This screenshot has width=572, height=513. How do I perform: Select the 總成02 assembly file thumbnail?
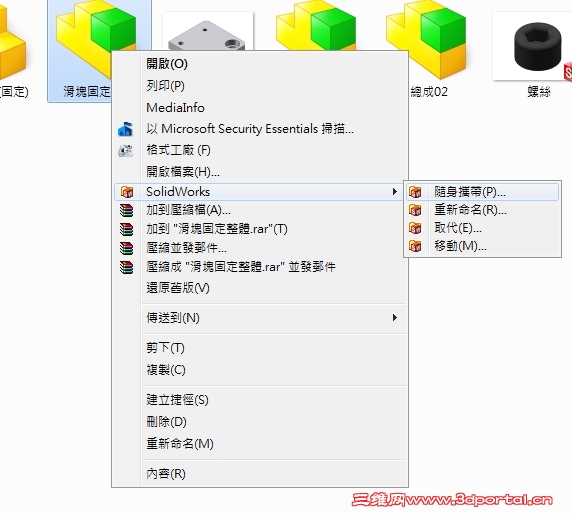(x=427, y=49)
